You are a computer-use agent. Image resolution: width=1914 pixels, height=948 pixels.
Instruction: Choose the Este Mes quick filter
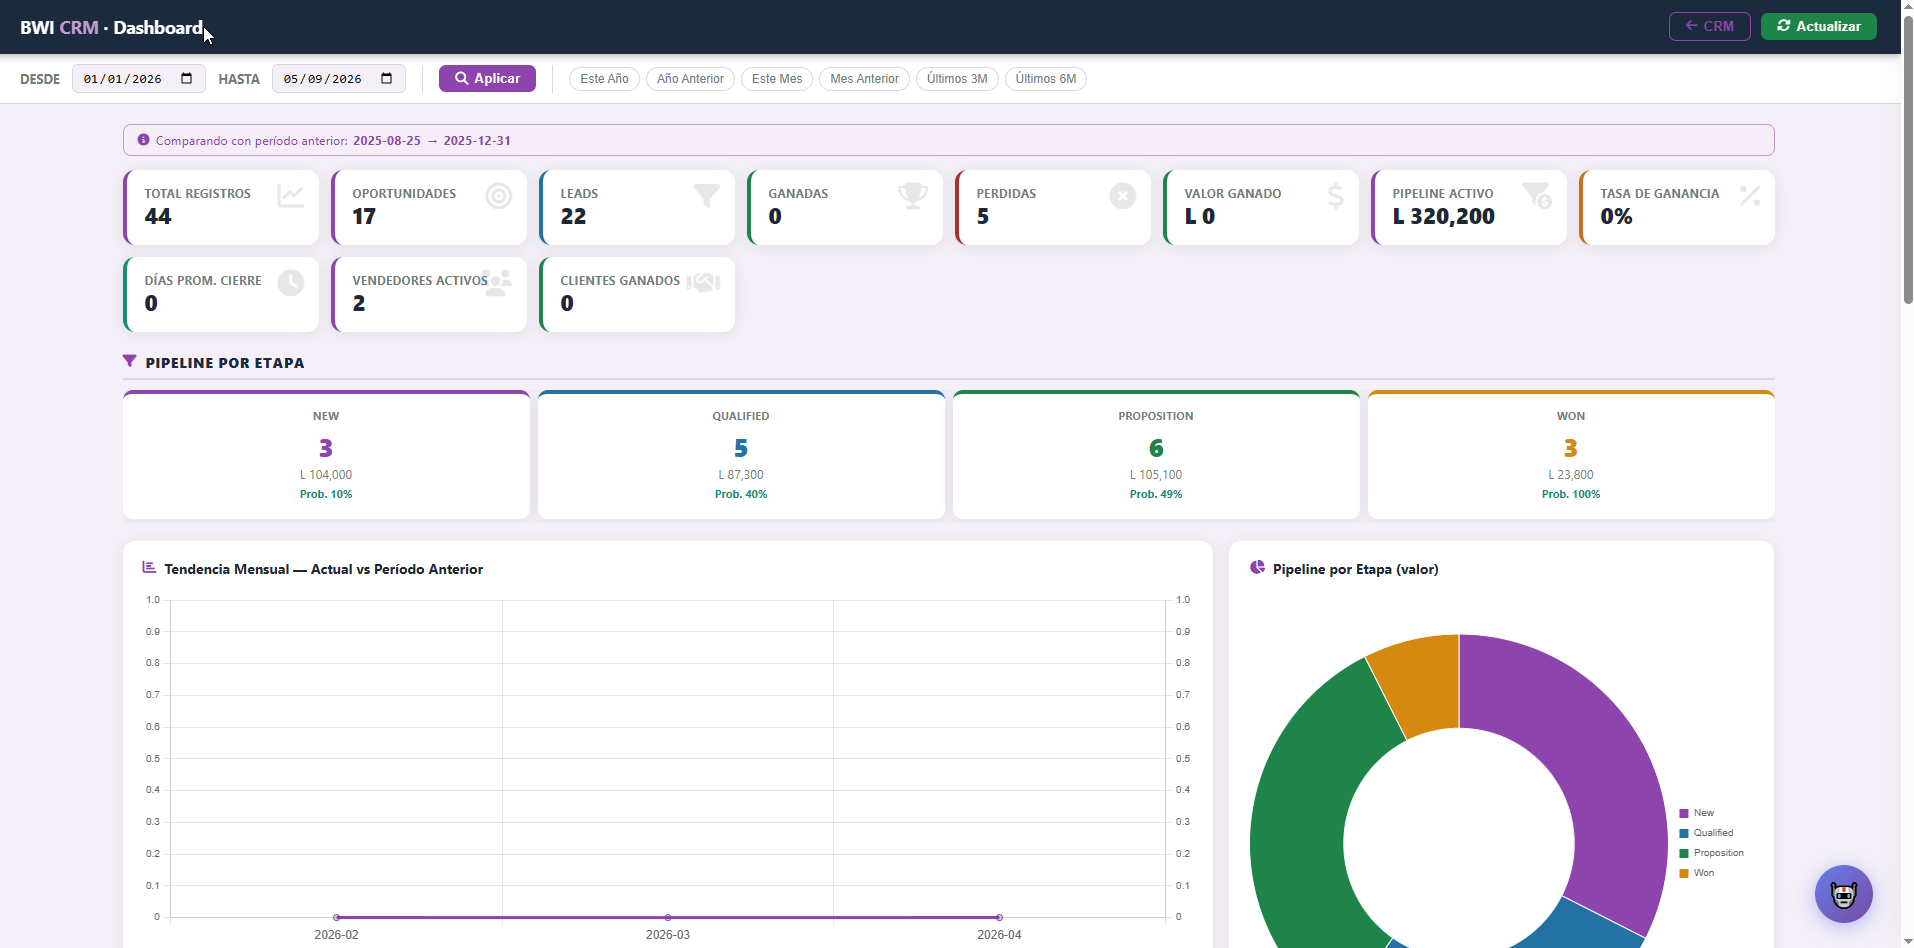[777, 79]
